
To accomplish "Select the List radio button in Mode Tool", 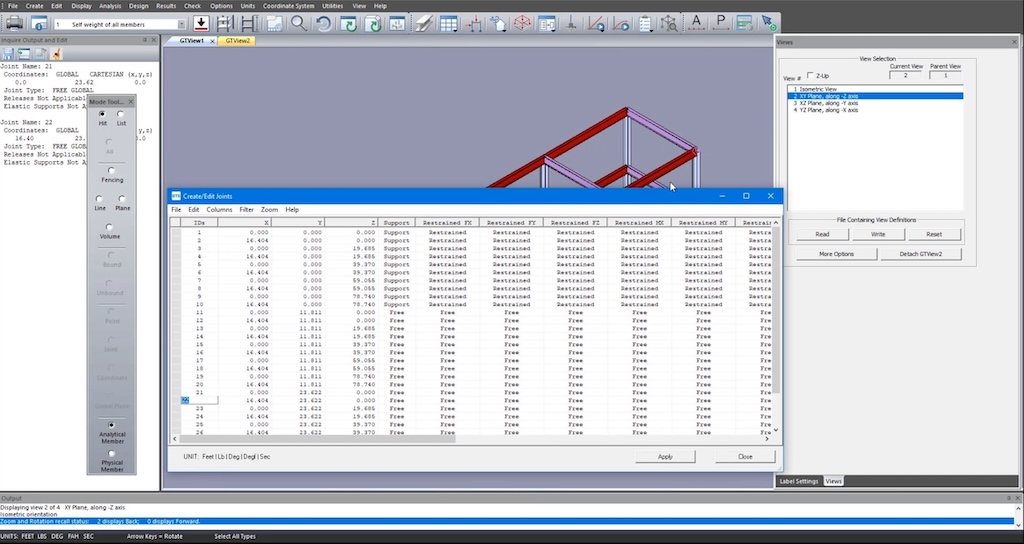I will [121, 114].
